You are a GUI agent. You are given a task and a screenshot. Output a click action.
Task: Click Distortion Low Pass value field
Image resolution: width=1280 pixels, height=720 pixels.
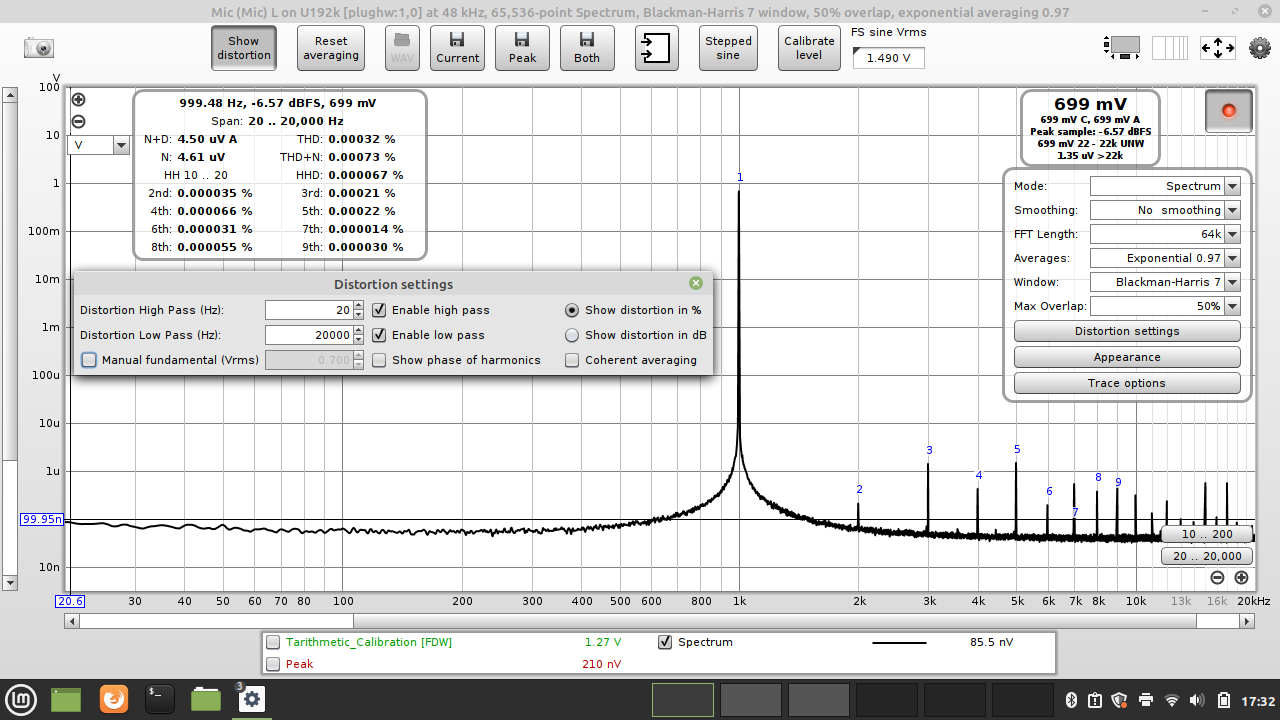[309, 335]
